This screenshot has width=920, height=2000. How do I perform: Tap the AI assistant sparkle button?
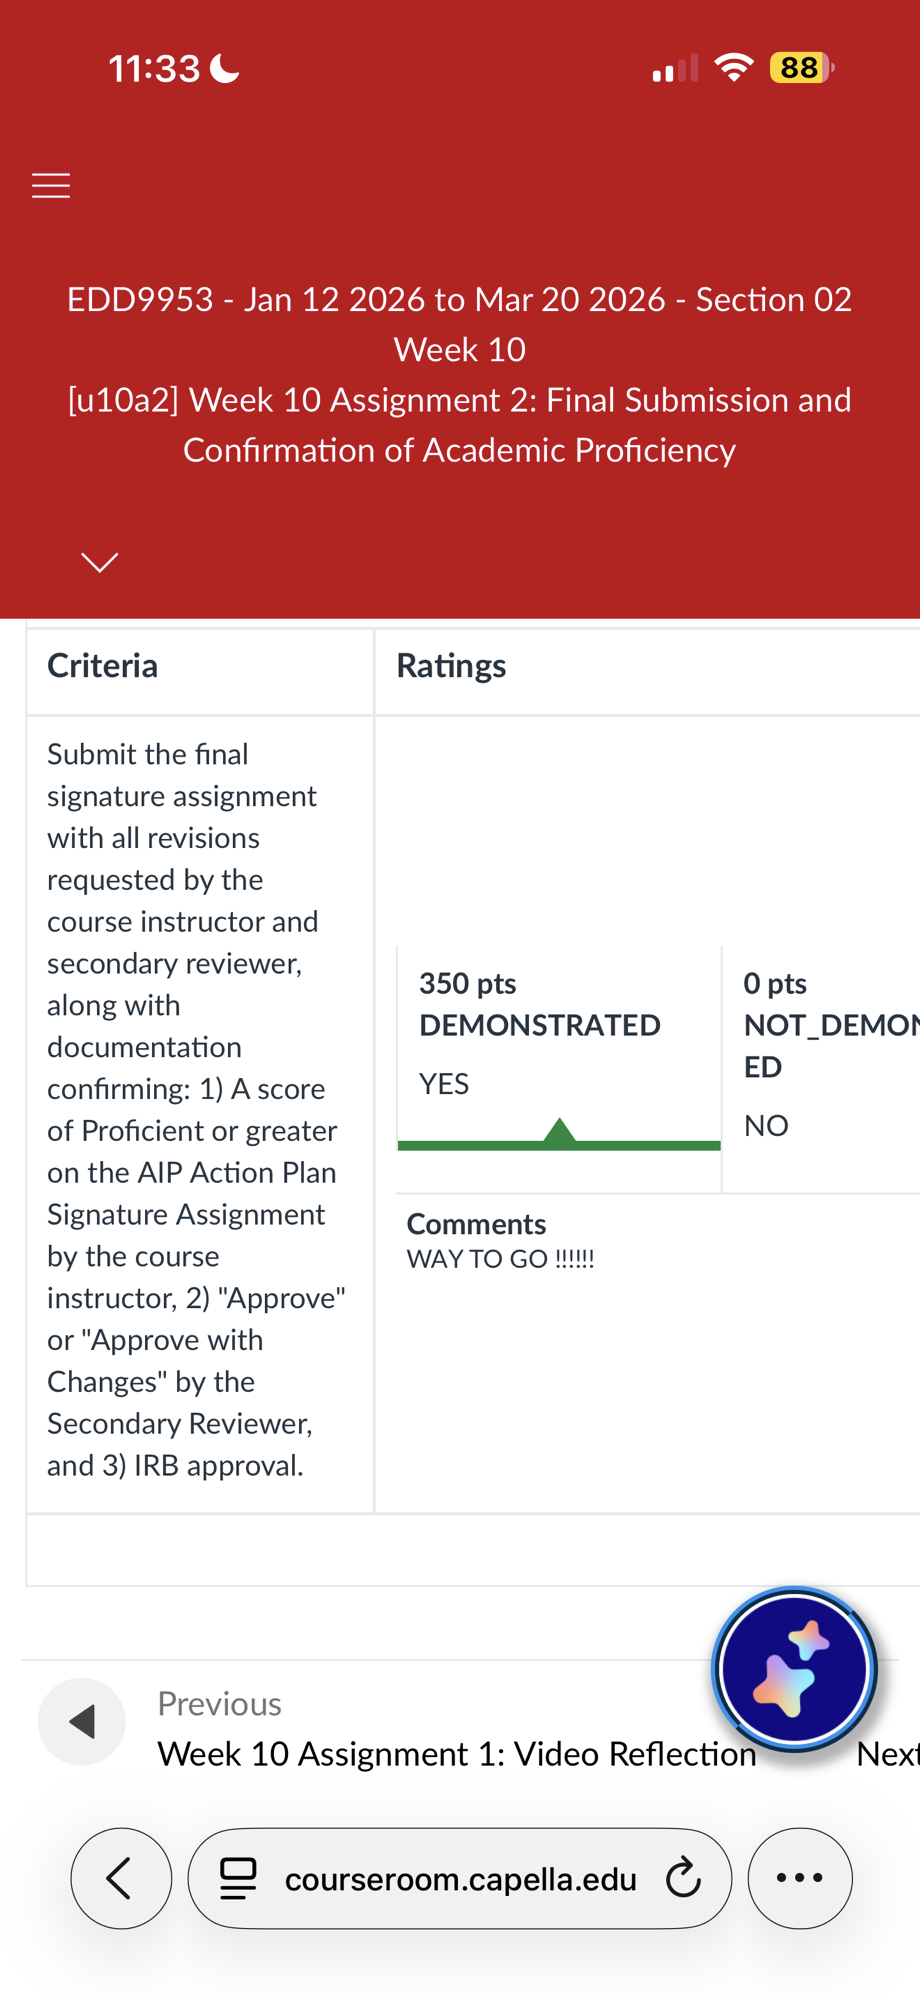794,1669
